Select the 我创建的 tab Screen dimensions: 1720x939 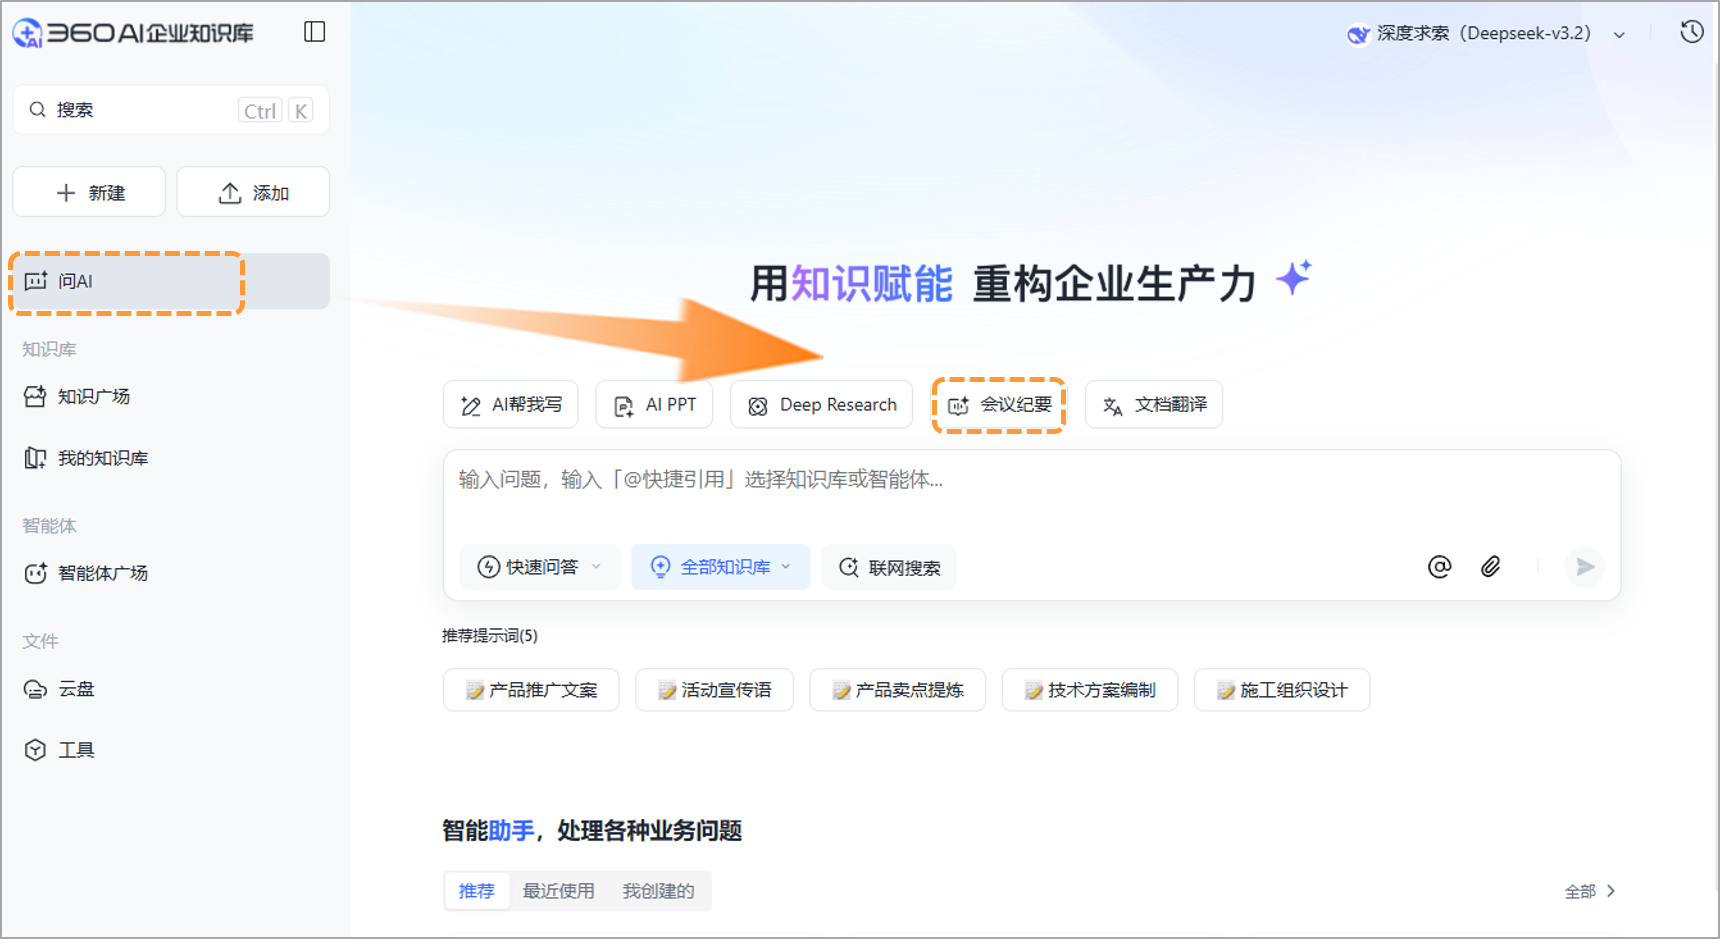coord(657,891)
